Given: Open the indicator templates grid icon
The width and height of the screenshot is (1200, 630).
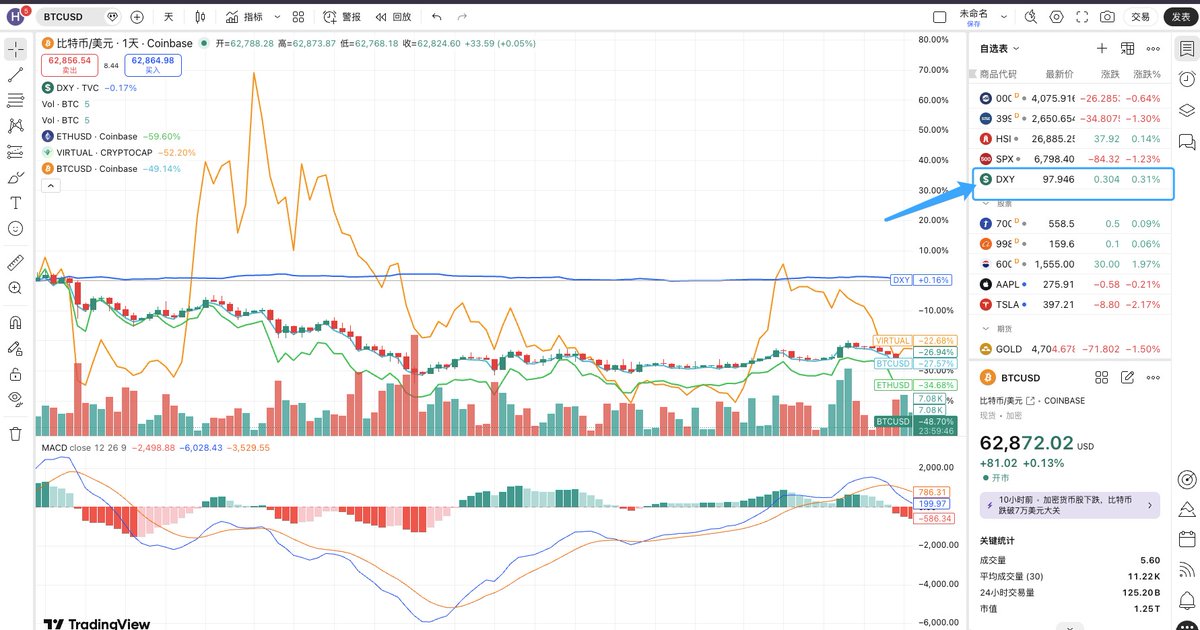Looking at the screenshot, I should [x=298, y=17].
